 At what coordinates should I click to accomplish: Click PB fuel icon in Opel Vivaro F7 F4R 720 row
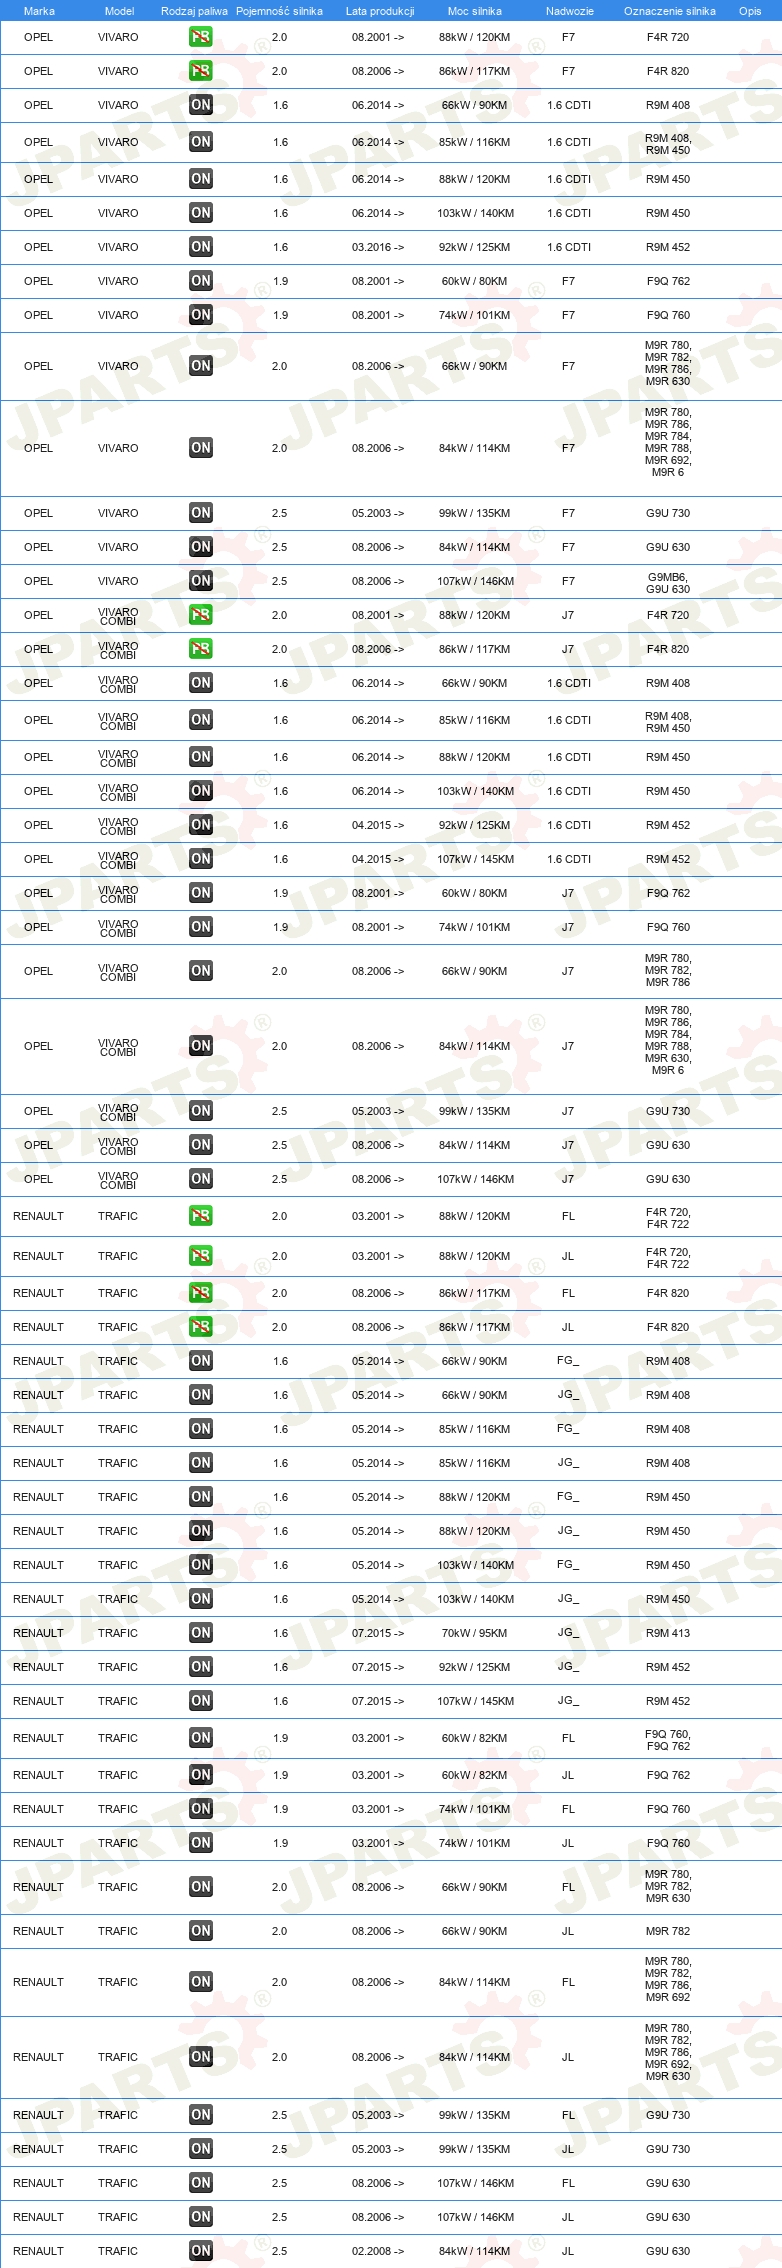pyautogui.click(x=201, y=37)
